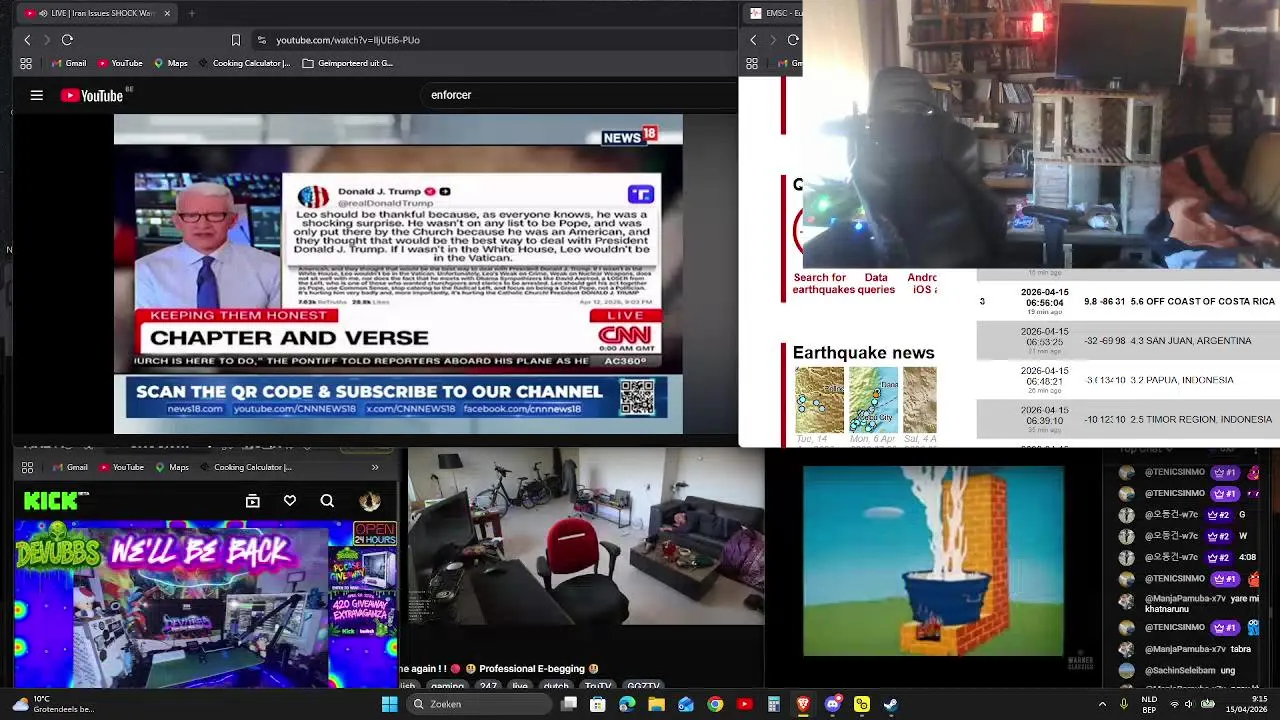The width and height of the screenshot is (1280, 720).
Task: Select SAN JUAN, ARGENTINA earthquake row
Action: (x=1128, y=341)
